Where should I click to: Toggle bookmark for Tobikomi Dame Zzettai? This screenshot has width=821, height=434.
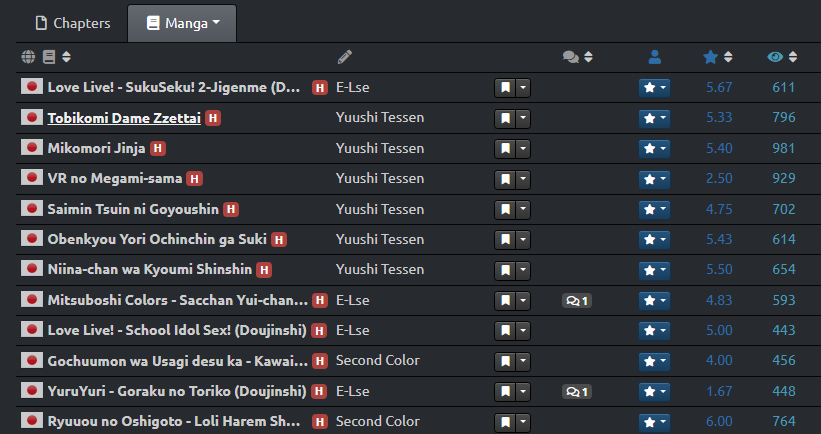coord(506,118)
